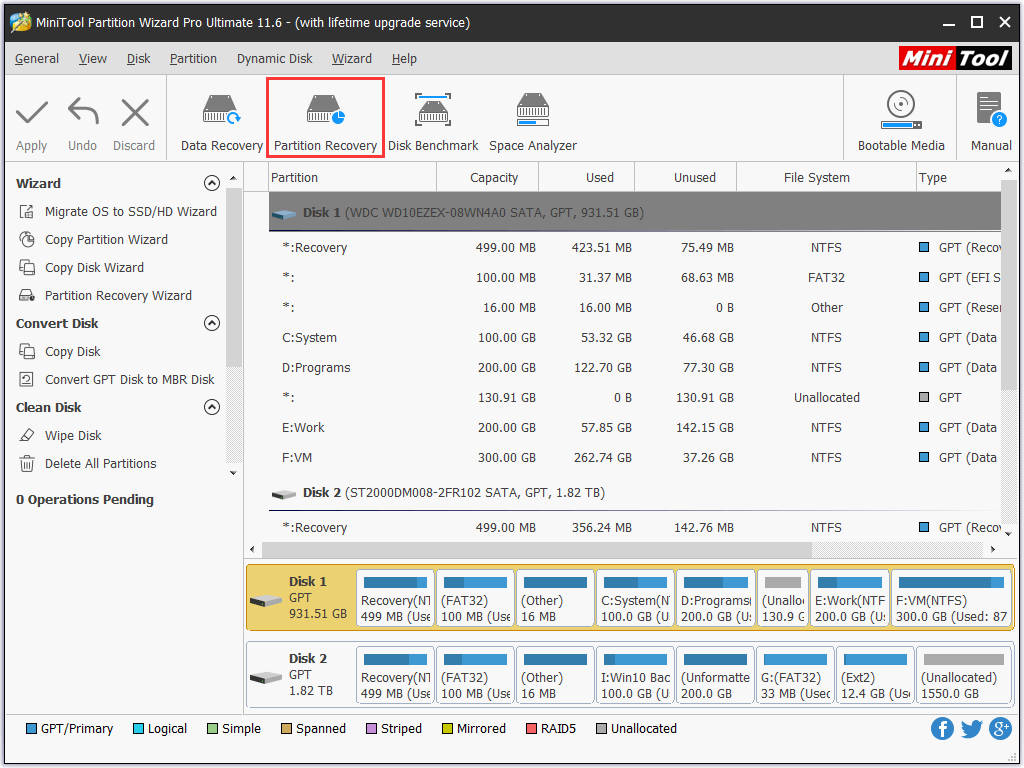The width and height of the screenshot is (1024, 768).
Task: Click the Mirrored legend color swatch
Action: [x=447, y=729]
